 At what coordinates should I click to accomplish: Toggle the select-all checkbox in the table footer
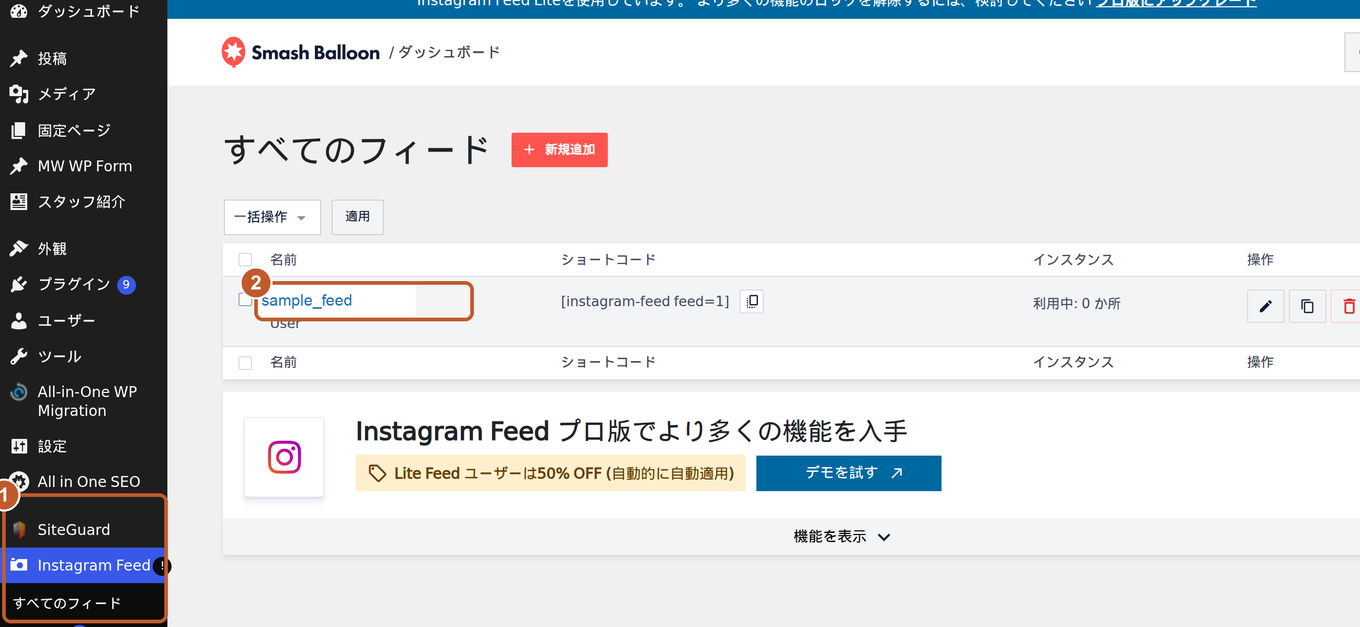pyautogui.click(x=245, y=362)
